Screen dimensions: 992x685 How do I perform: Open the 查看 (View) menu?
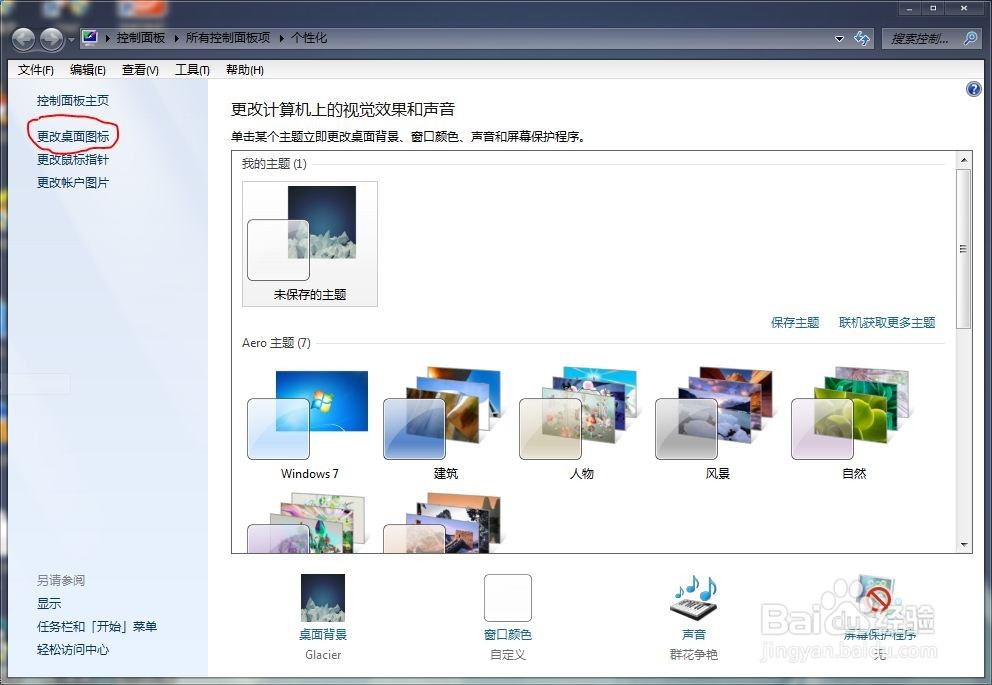140,69
